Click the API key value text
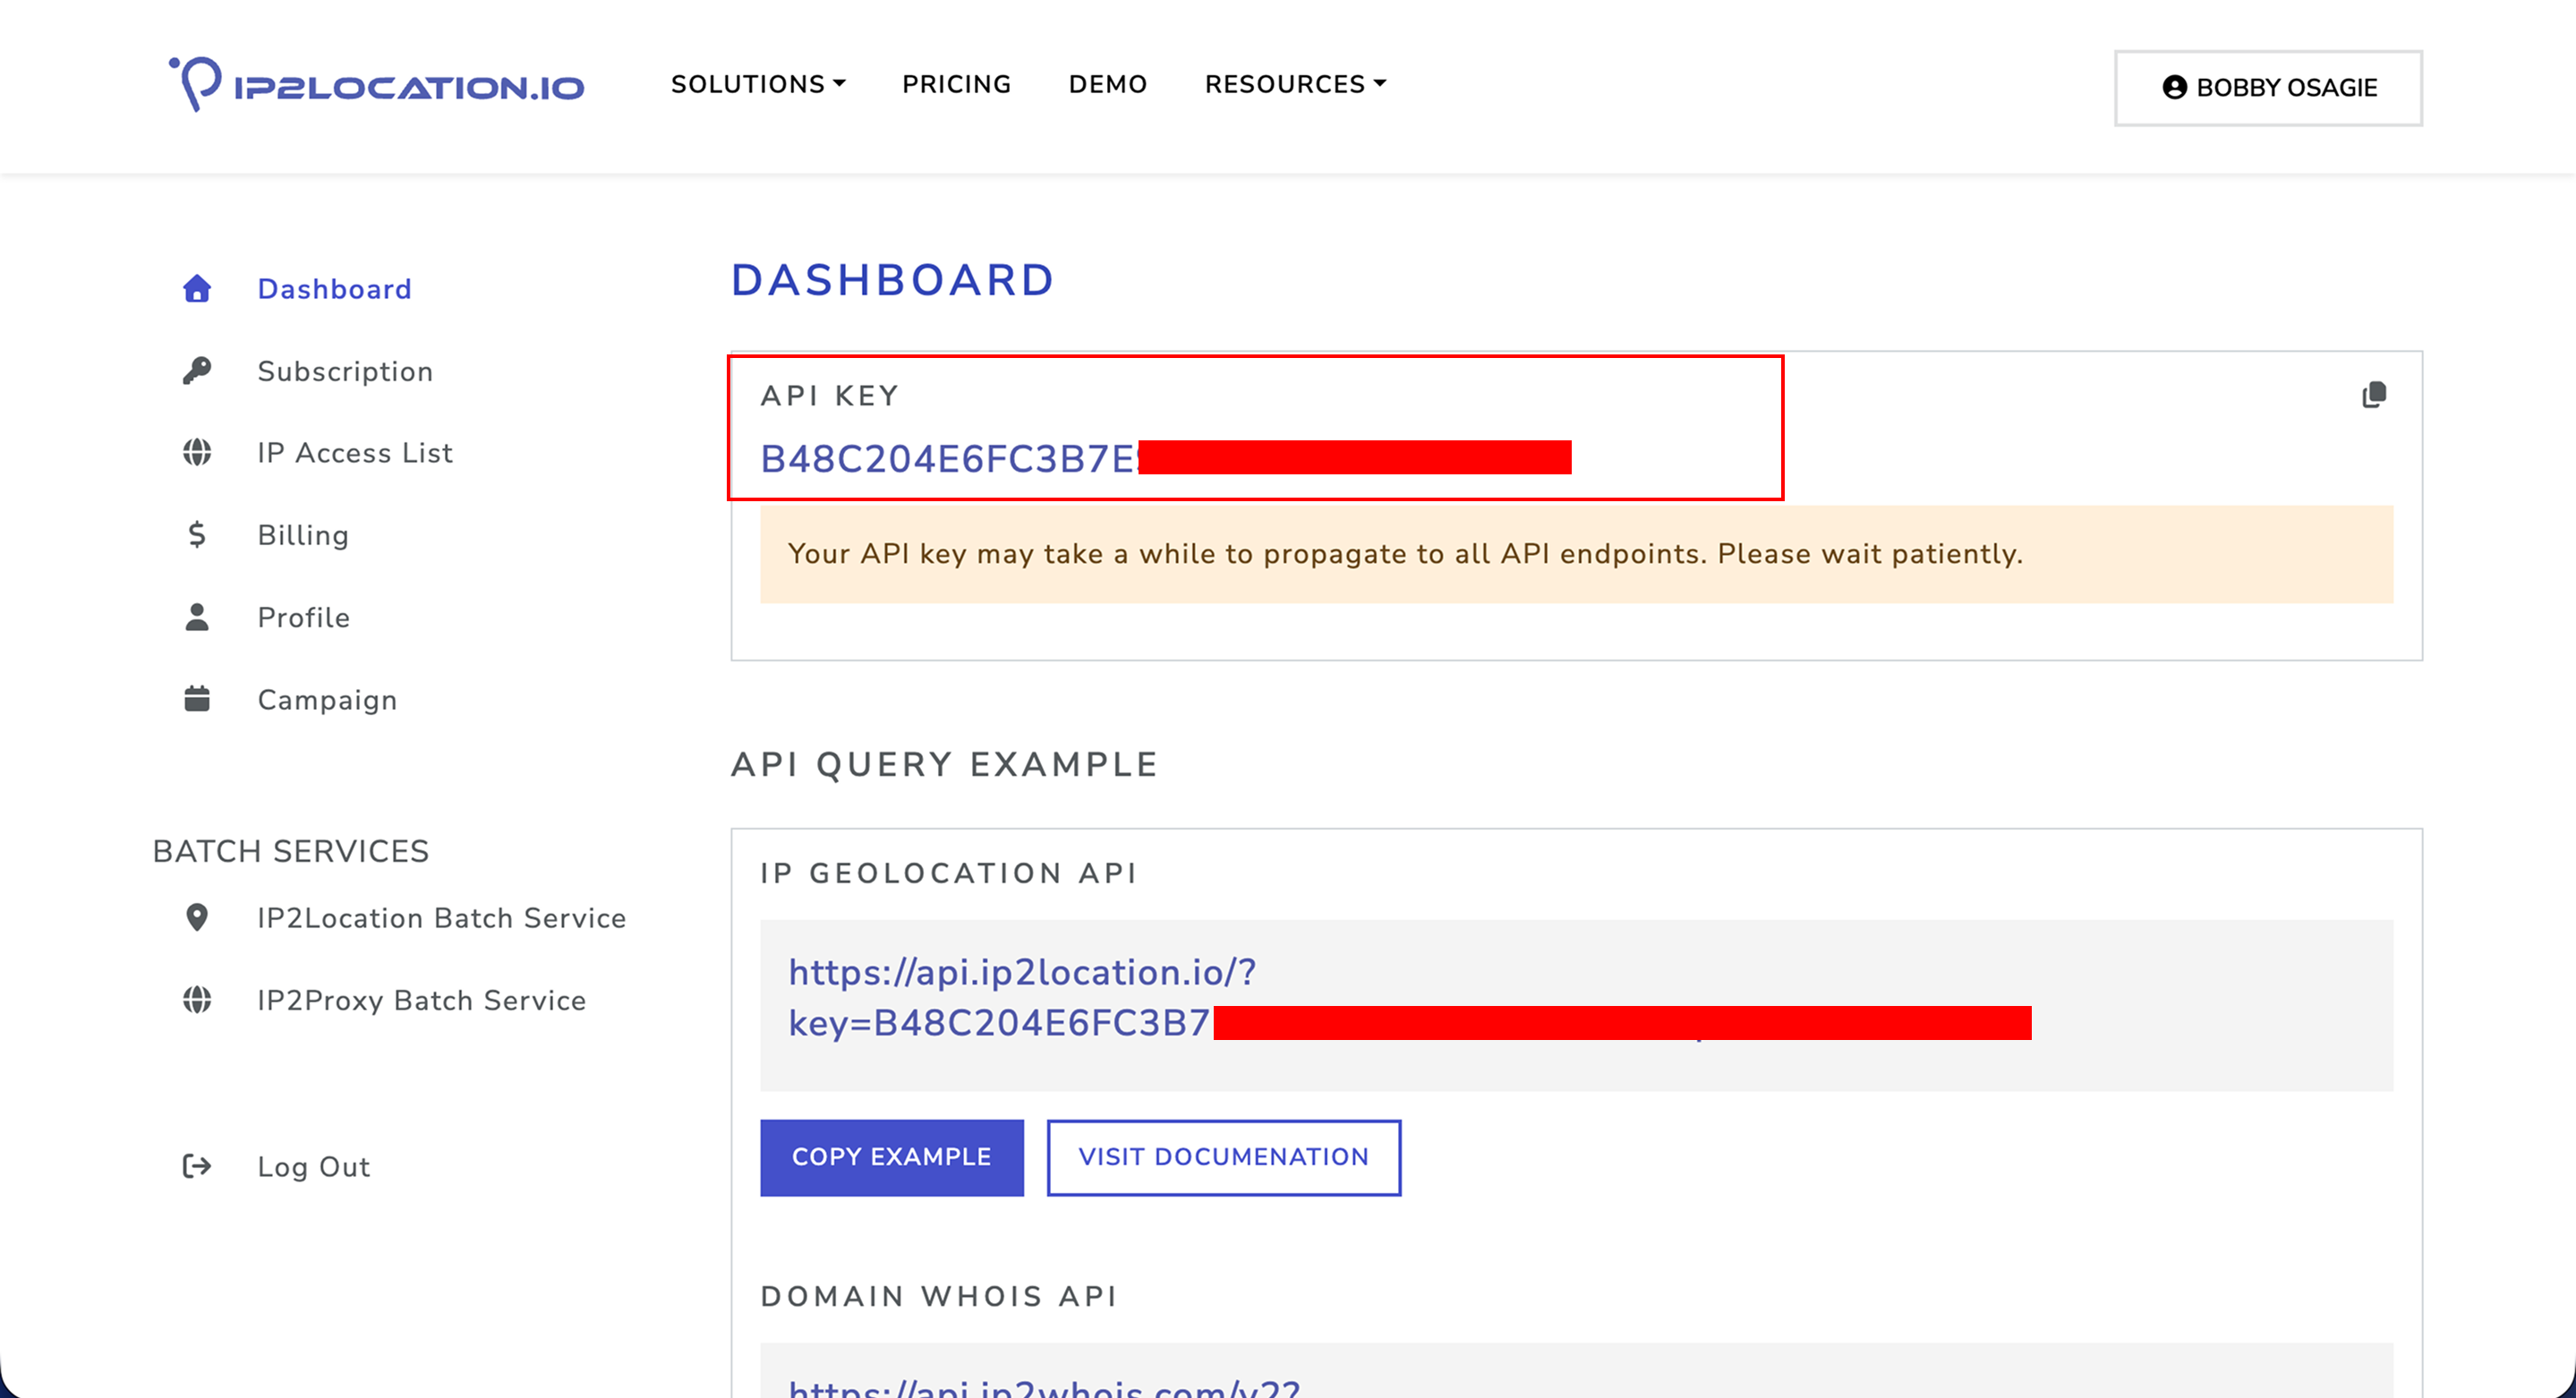Viewport: 2576px width, 1398px height. click(x=948, y=459)
